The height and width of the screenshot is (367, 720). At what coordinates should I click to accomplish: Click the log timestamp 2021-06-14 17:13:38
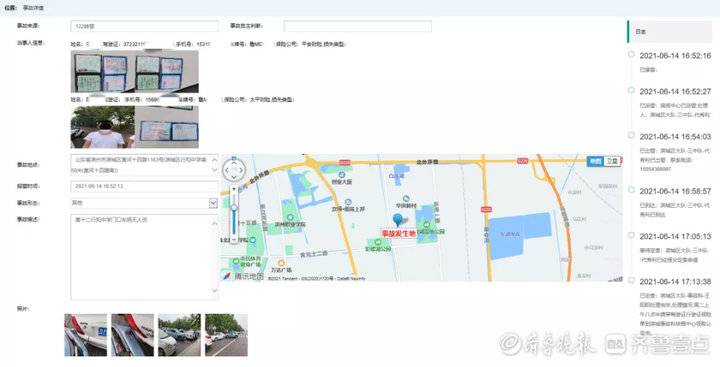tap(675, 281)
